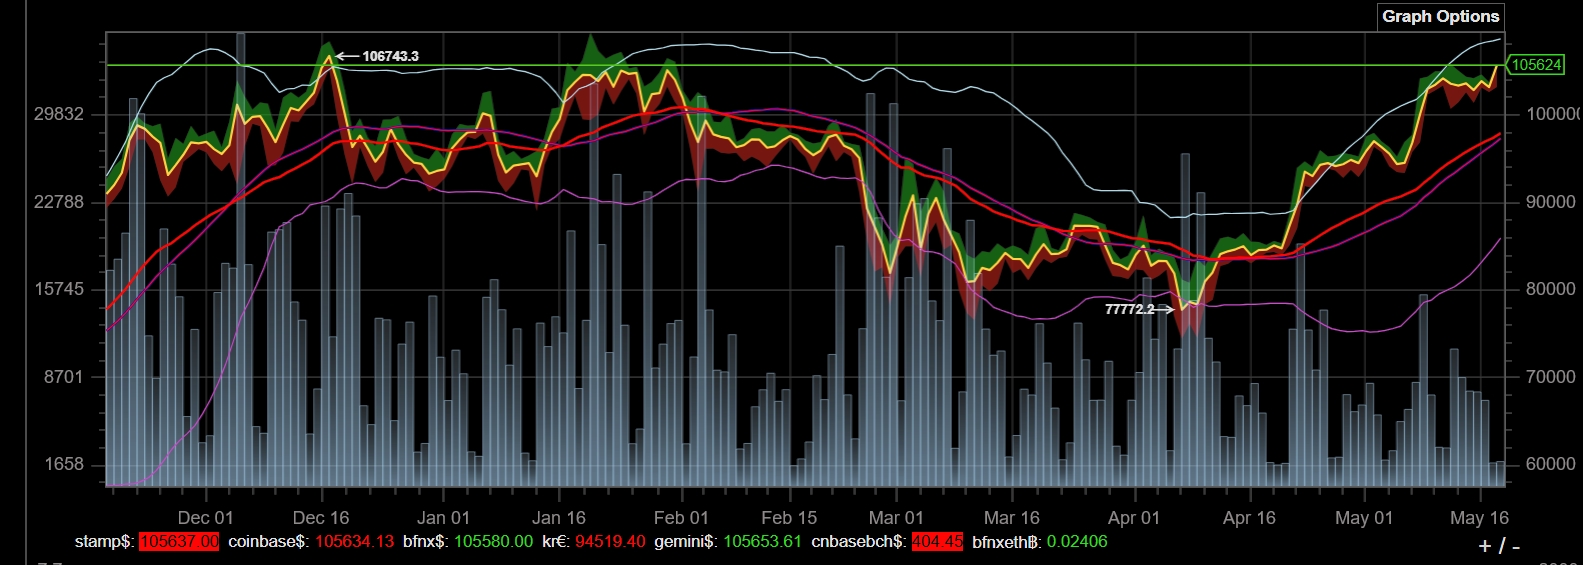Click the coinbase$ price 105634.13
The height and width of the screenshot is (565, 1583).
coord(354,542)
